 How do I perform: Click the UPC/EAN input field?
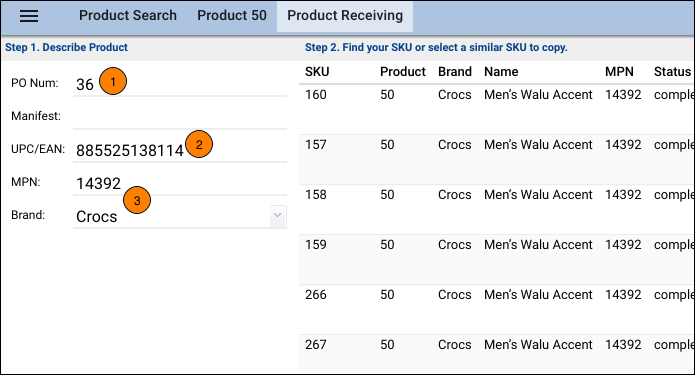180,150
